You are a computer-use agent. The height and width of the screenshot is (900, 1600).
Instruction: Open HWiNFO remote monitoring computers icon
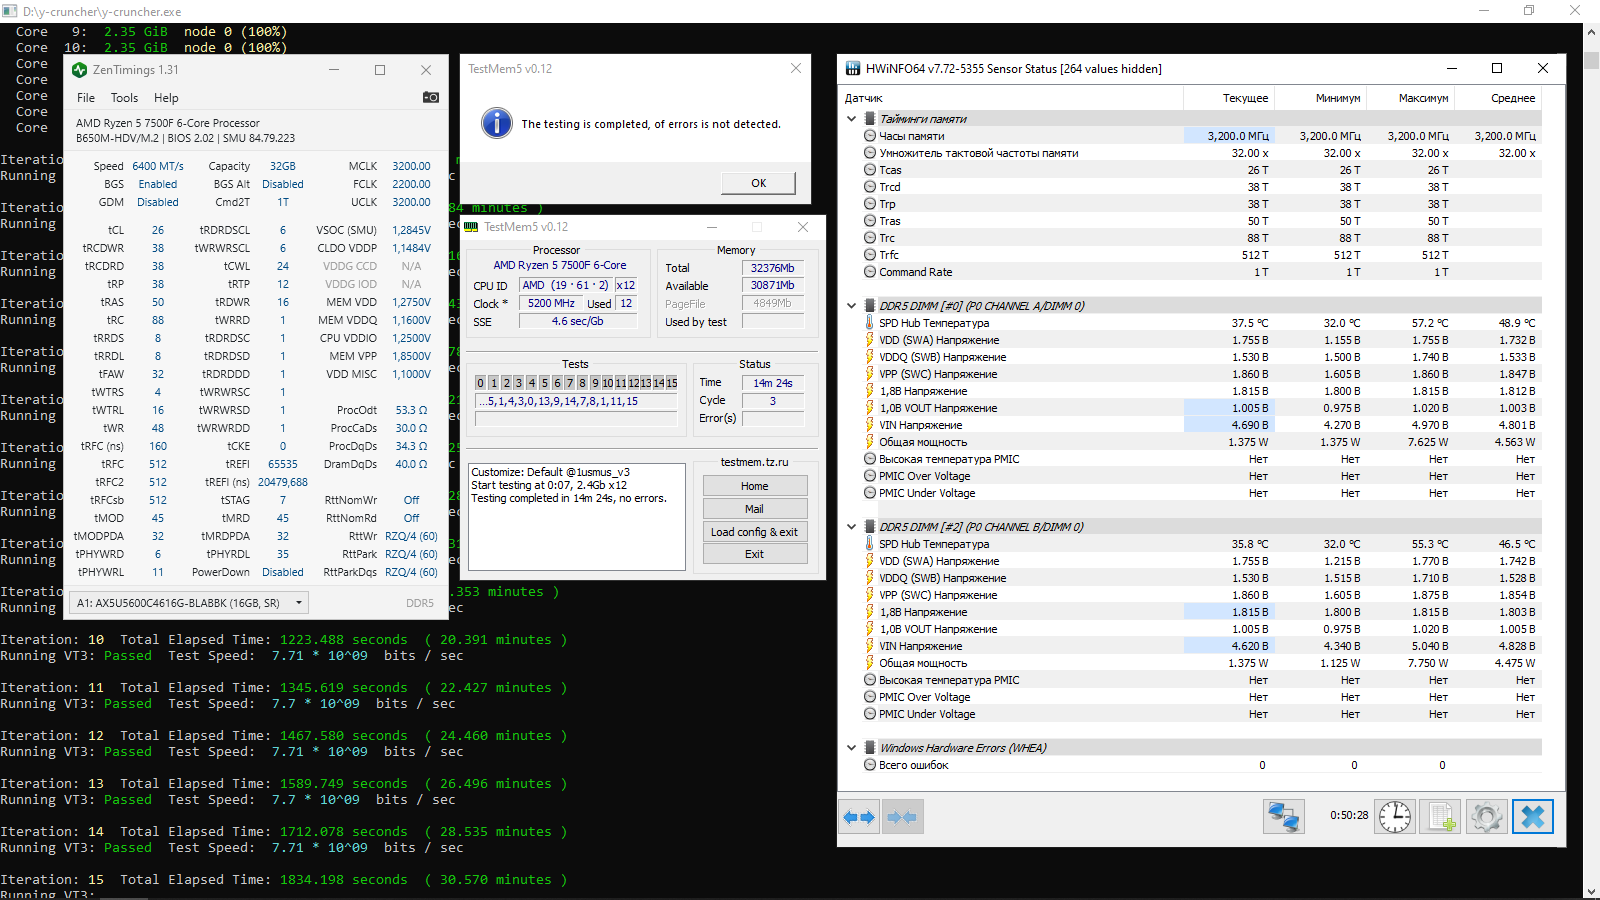[1284, 817]
